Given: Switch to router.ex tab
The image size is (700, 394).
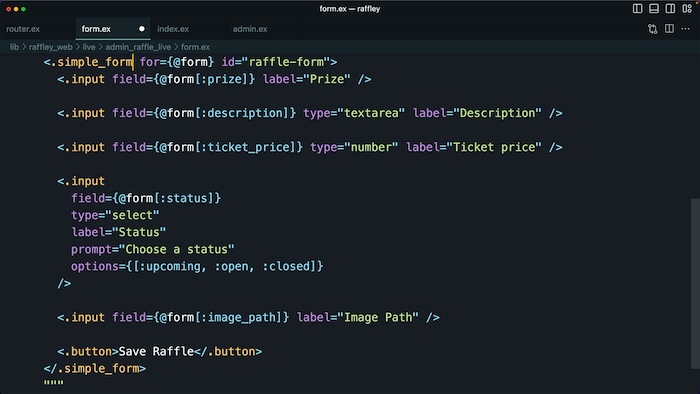Looking at the screenshot, I should 23,29.
